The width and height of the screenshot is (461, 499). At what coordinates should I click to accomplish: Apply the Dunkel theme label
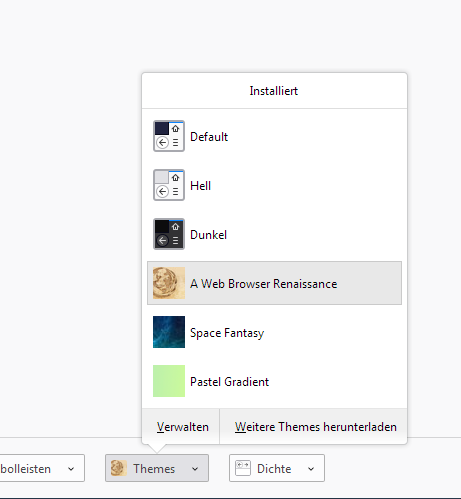(208, 235)
